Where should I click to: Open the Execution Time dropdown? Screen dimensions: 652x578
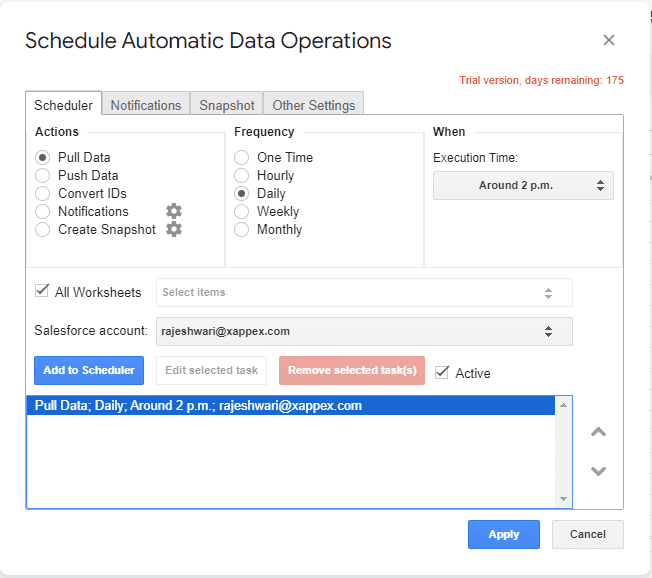click(x=523, y=185)
